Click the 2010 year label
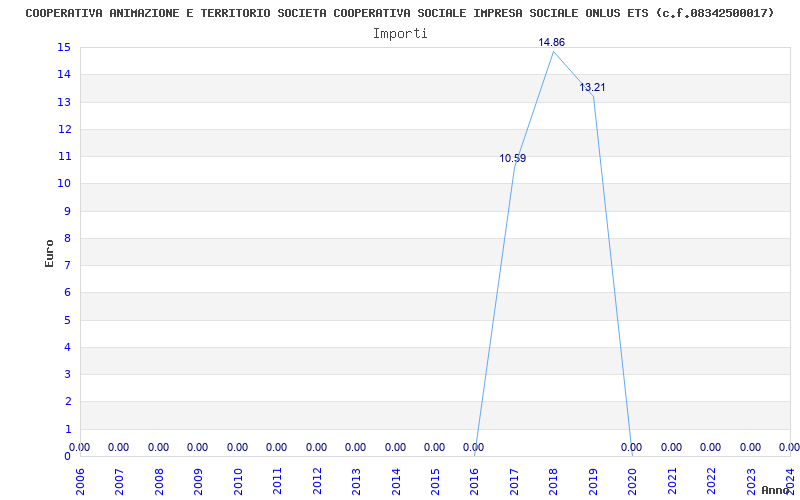The height and width of the screenshot is (500, 800). click(238, 481)
